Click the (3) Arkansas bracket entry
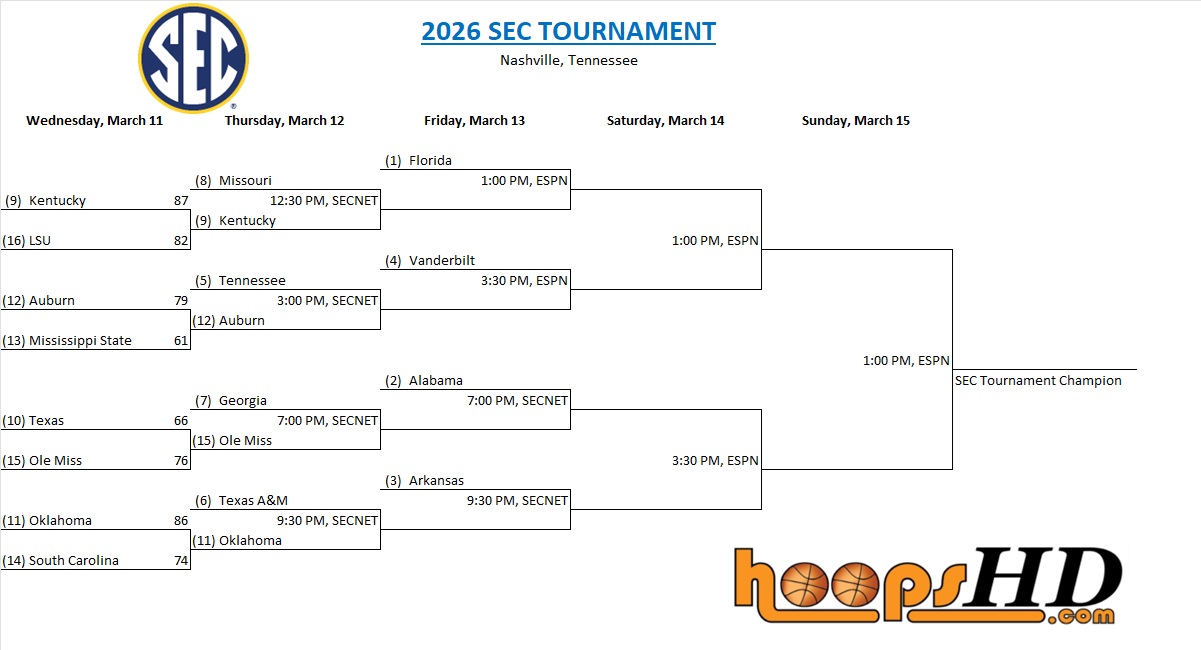The image size is (1201, 650). pyautogui.click(x=425, y=481)
